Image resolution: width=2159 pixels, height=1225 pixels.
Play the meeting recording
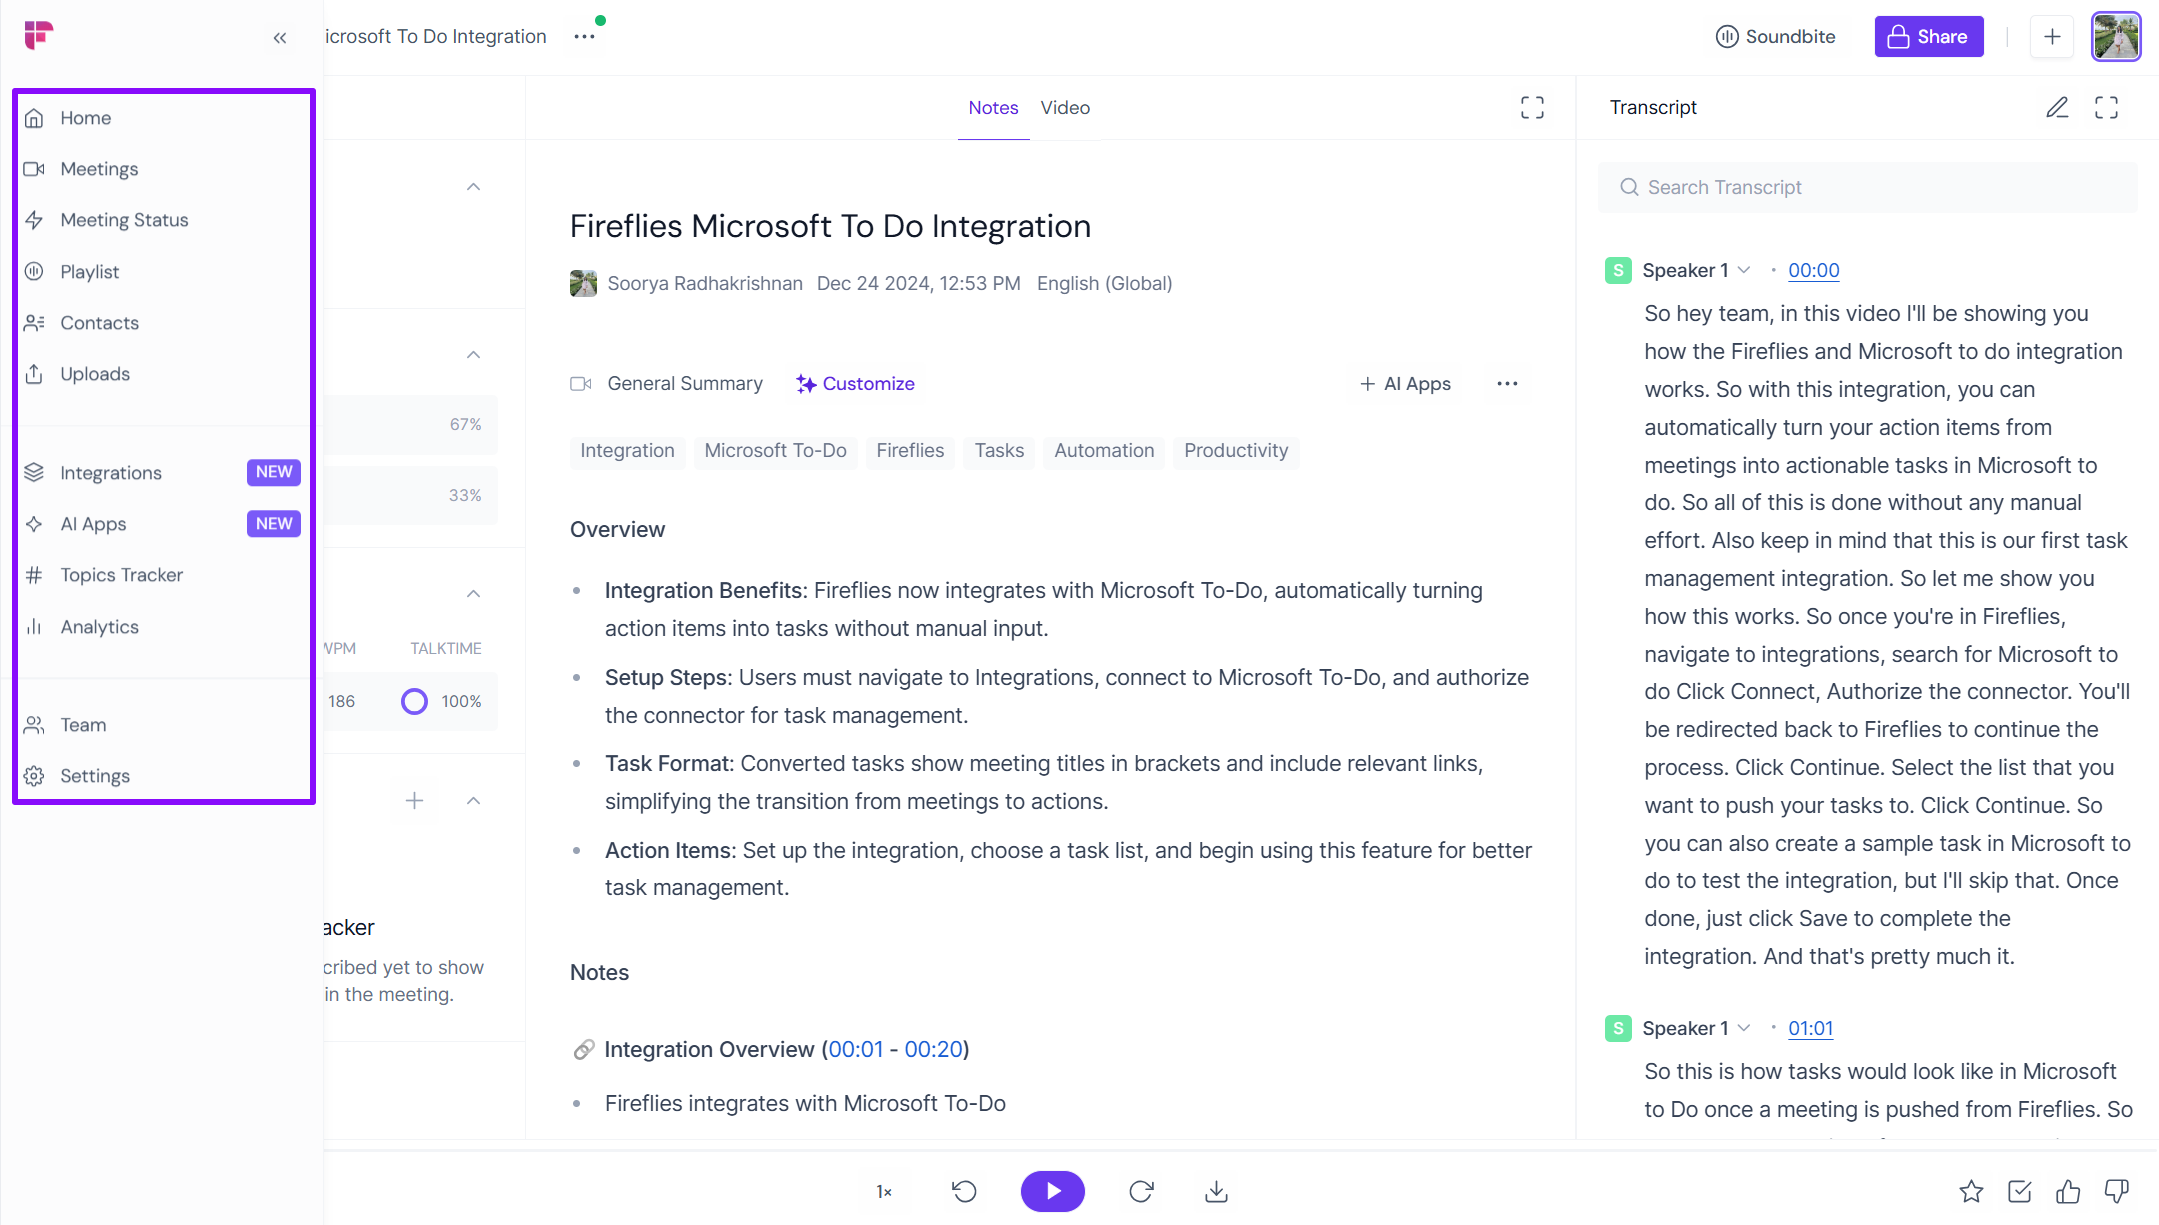pos(1052,1192)
